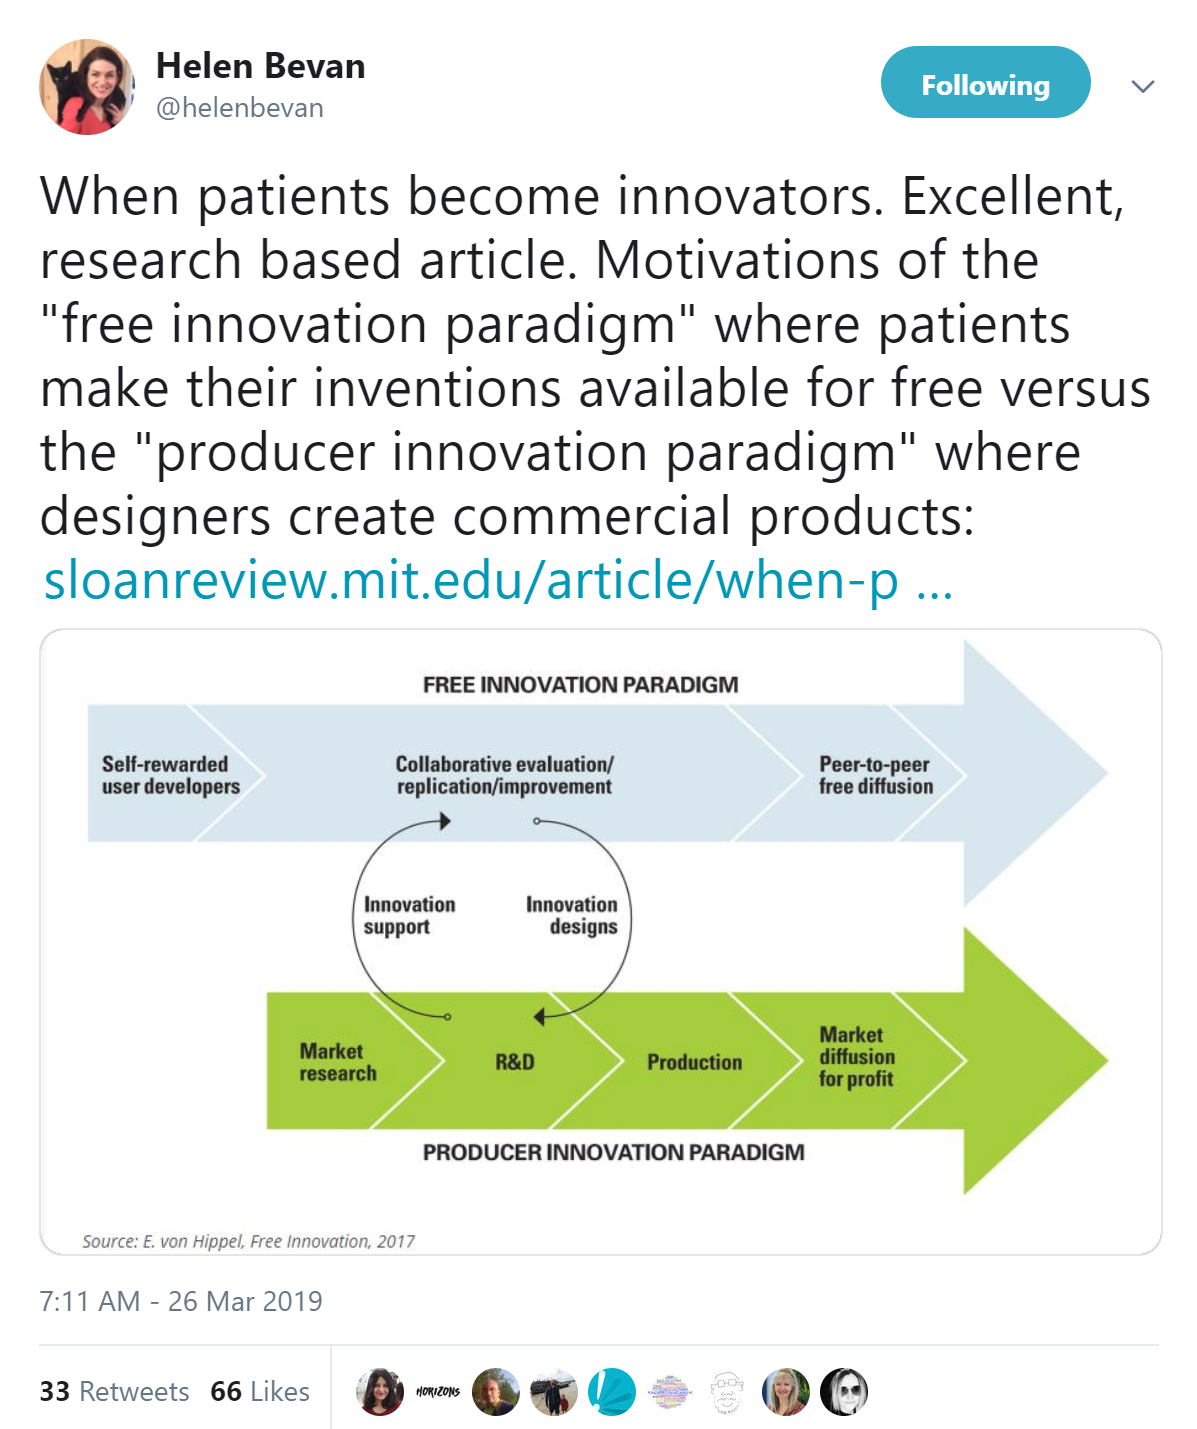Open the sloanreview.mit.edu article link
Image resolution: width=1197 pixels, height=1429 pixels.
(x=498, y=580)
